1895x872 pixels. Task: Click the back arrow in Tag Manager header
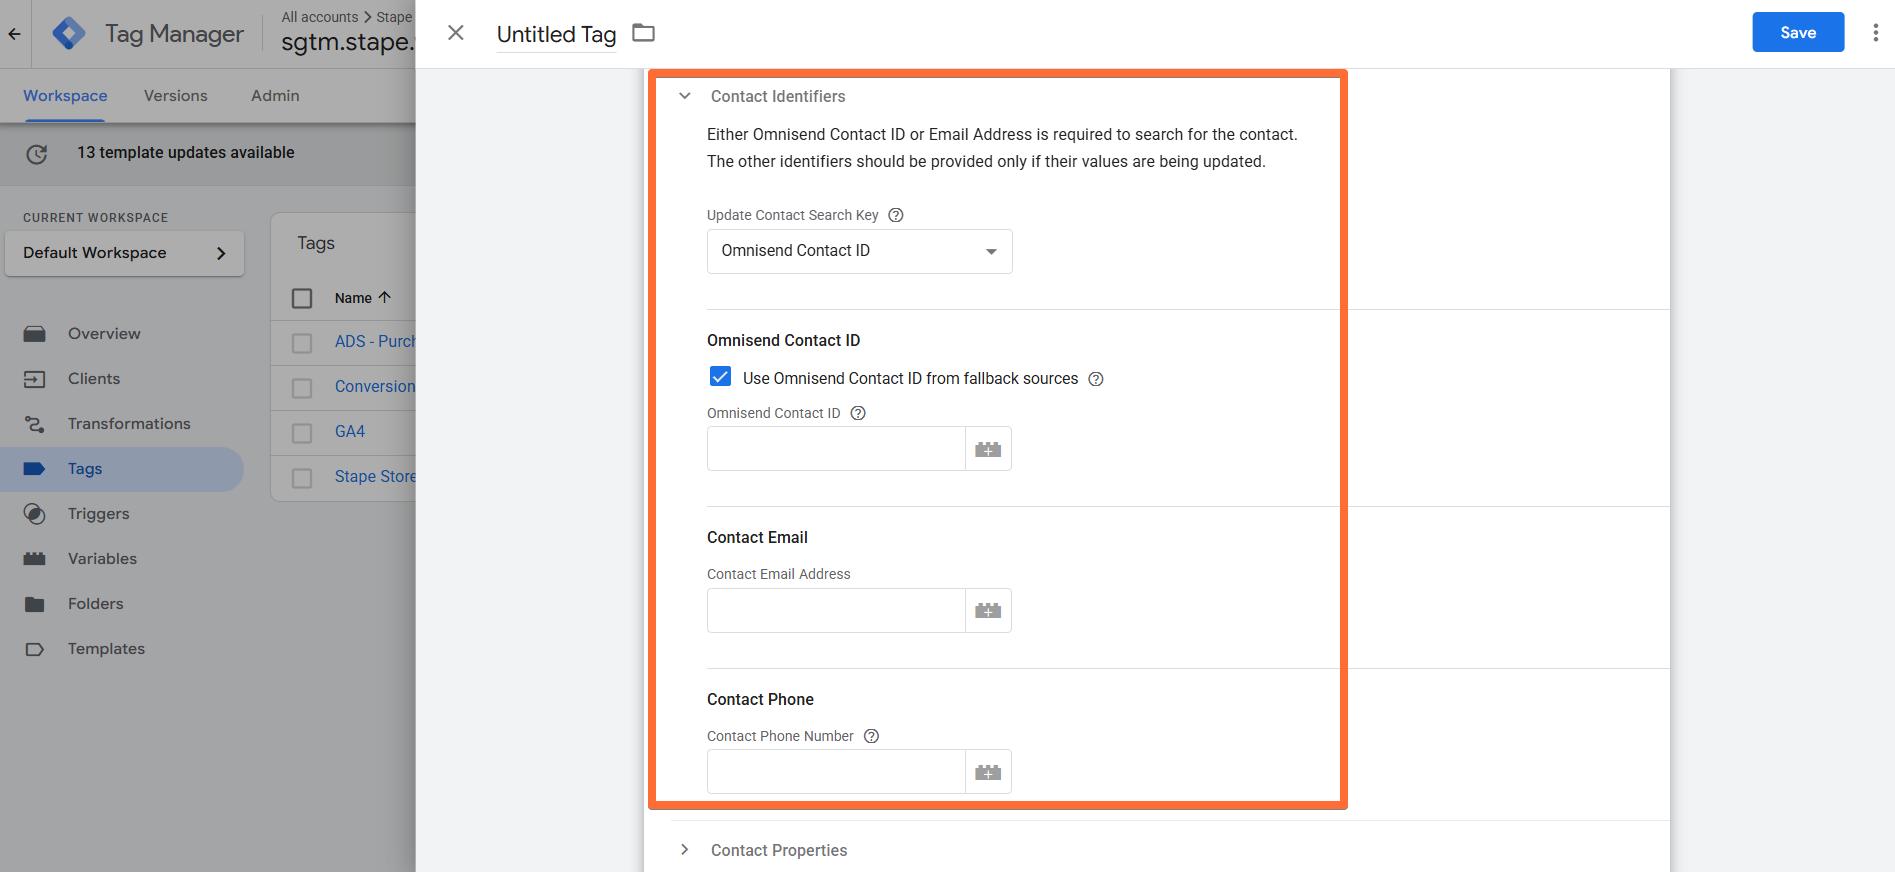click(x=14, y=34)
